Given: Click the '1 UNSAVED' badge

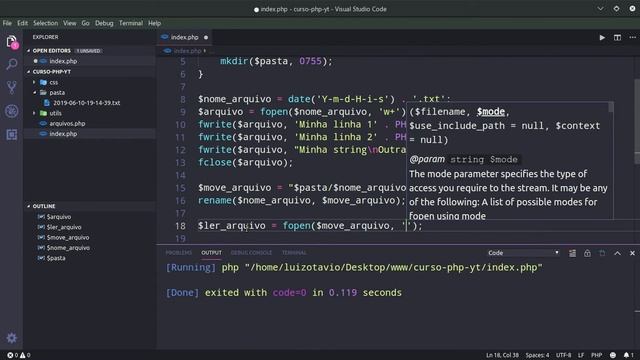Looking at the screenshot, I should click(x=89, y=51).
